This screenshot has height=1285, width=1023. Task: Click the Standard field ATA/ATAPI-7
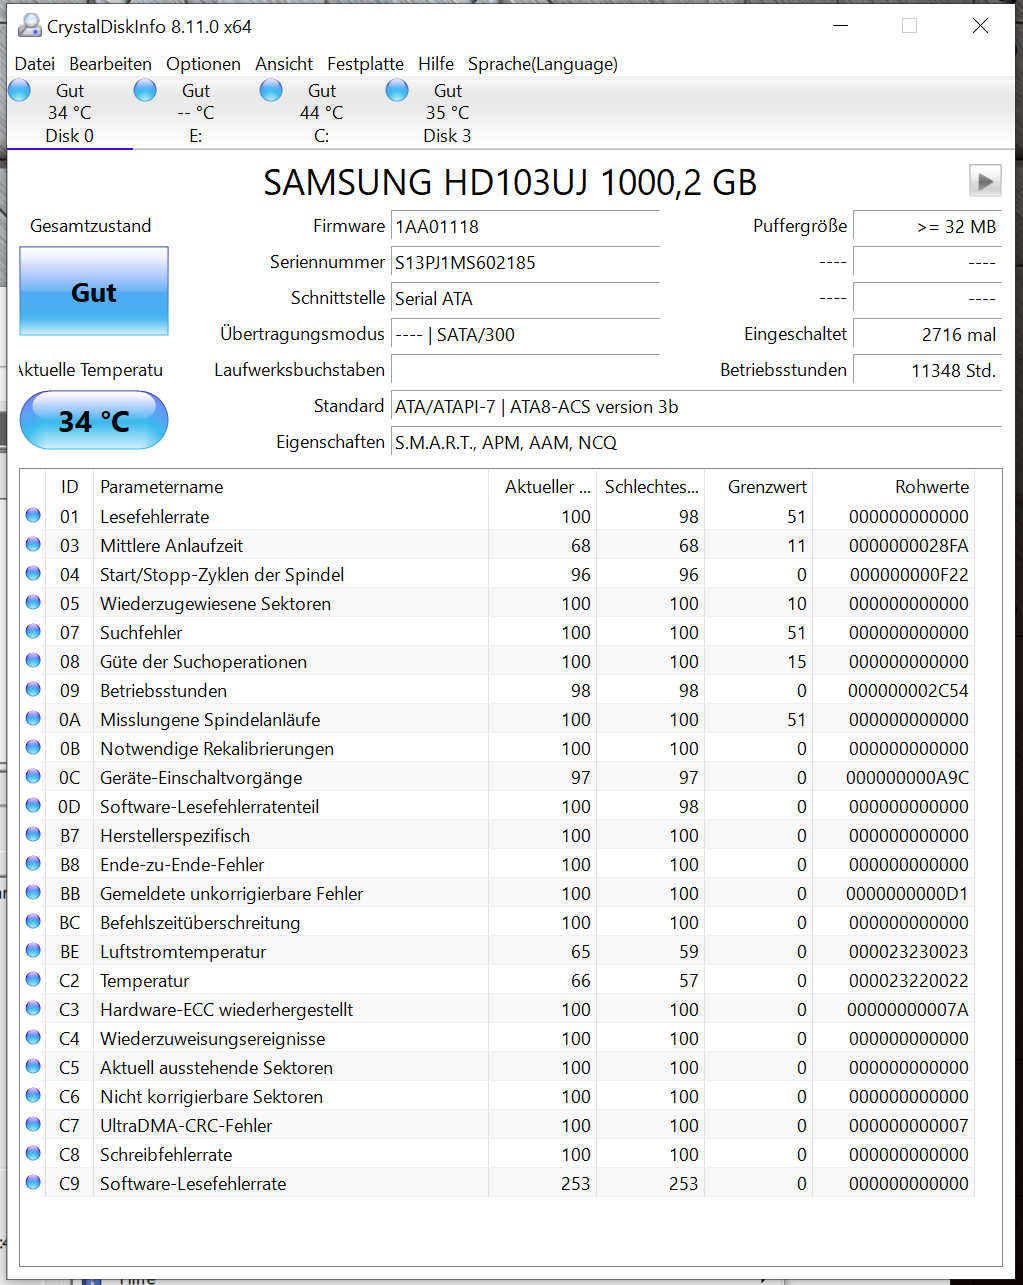click(696, 407)
